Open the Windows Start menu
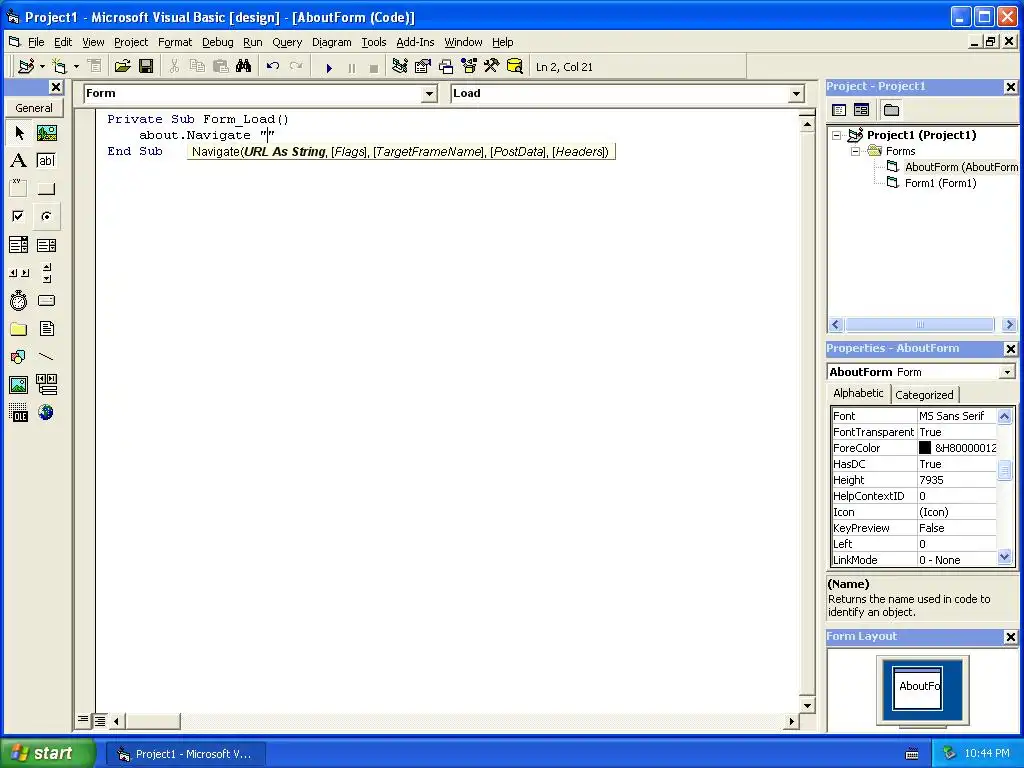 (x=47, y=754)
